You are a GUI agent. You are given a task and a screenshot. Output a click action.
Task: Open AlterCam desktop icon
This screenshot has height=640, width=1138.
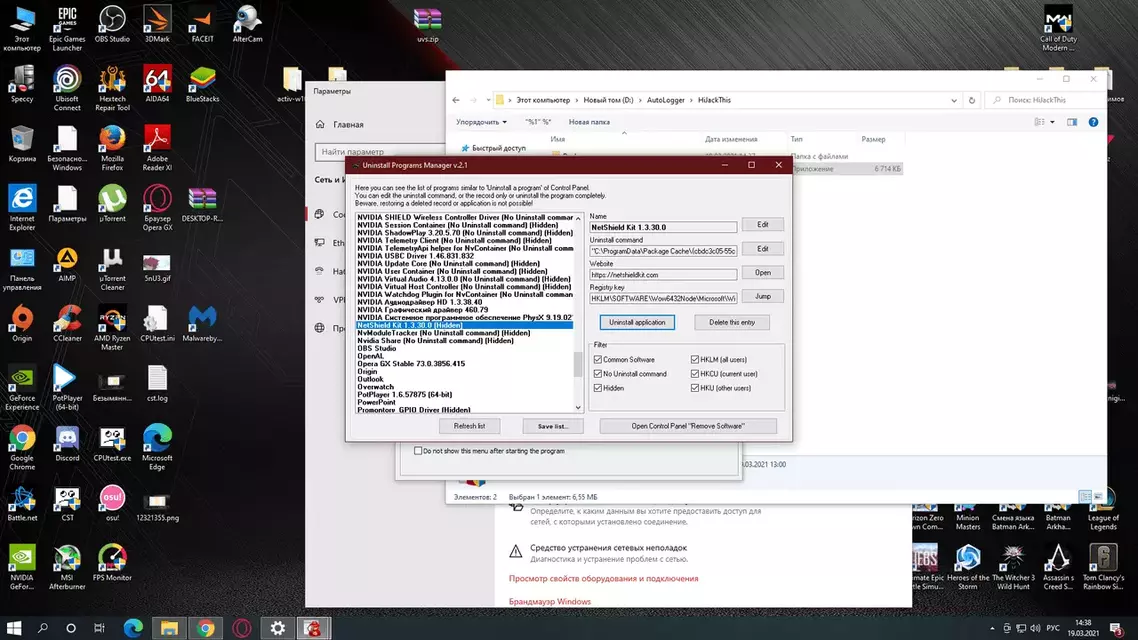[247, 24]
